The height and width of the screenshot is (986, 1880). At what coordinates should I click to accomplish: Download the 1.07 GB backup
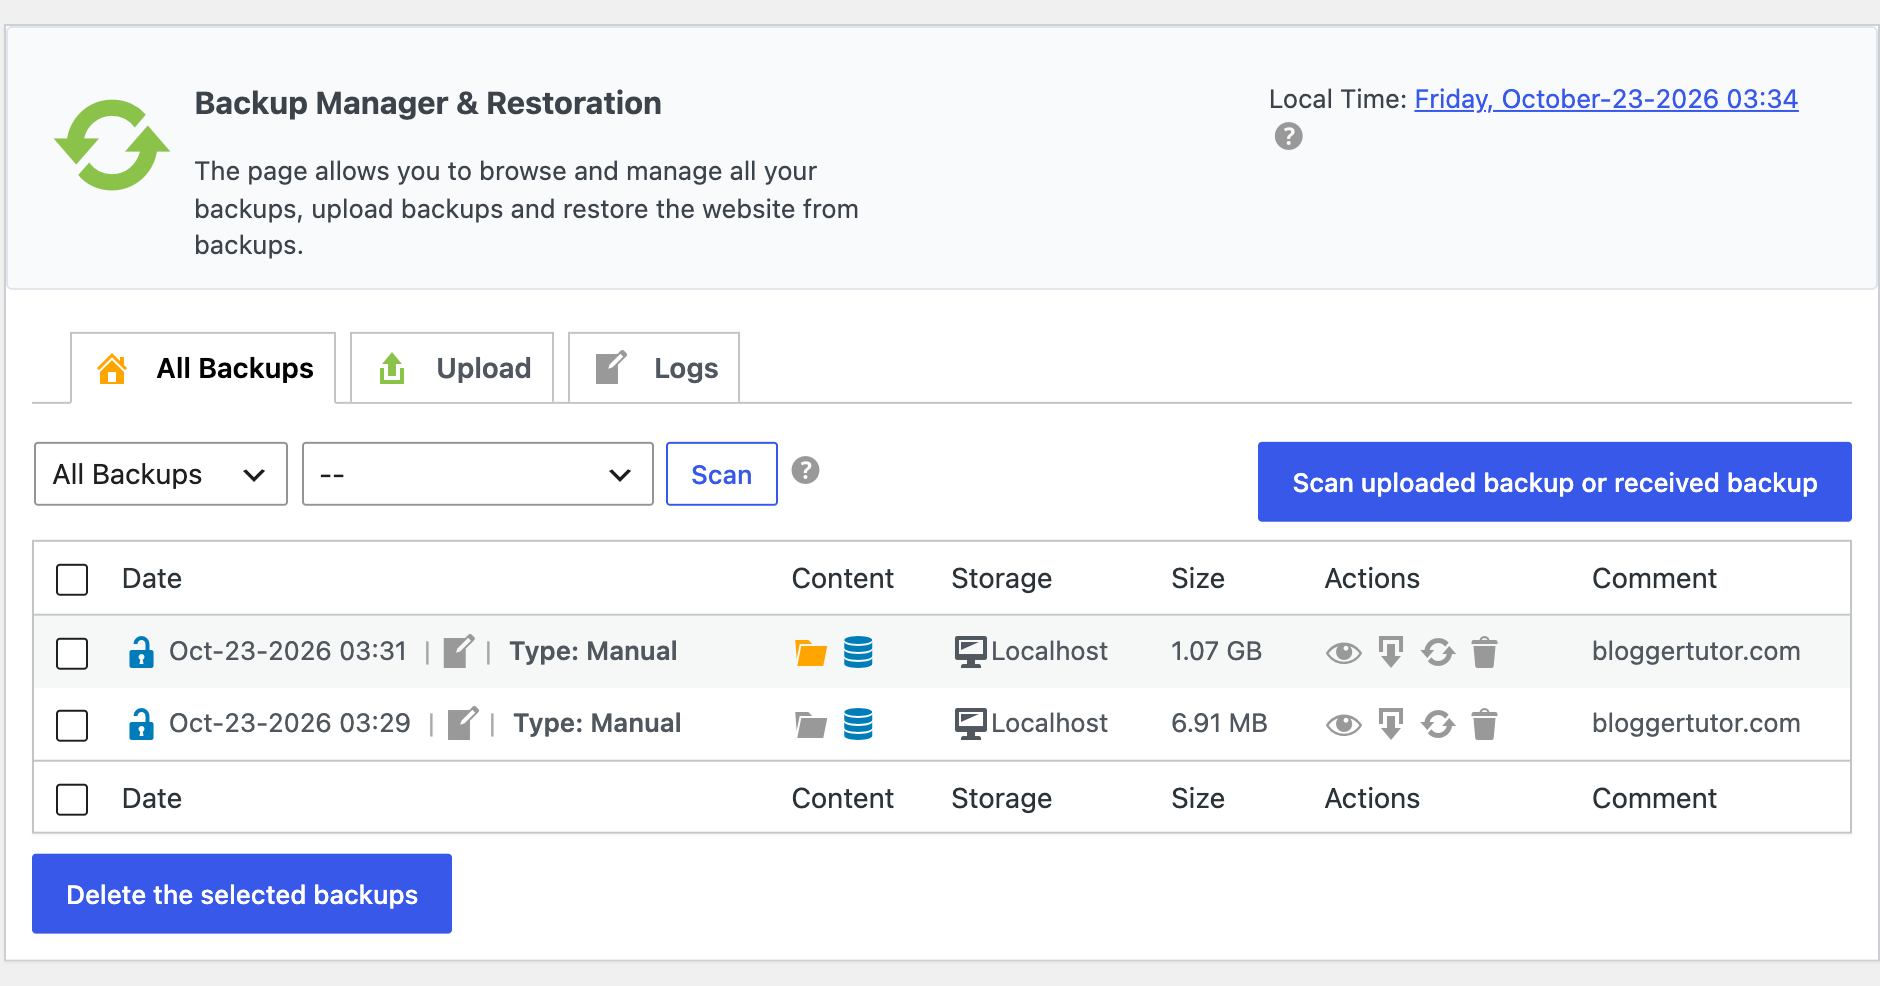pyautogui.click(x=1391, y=652)
